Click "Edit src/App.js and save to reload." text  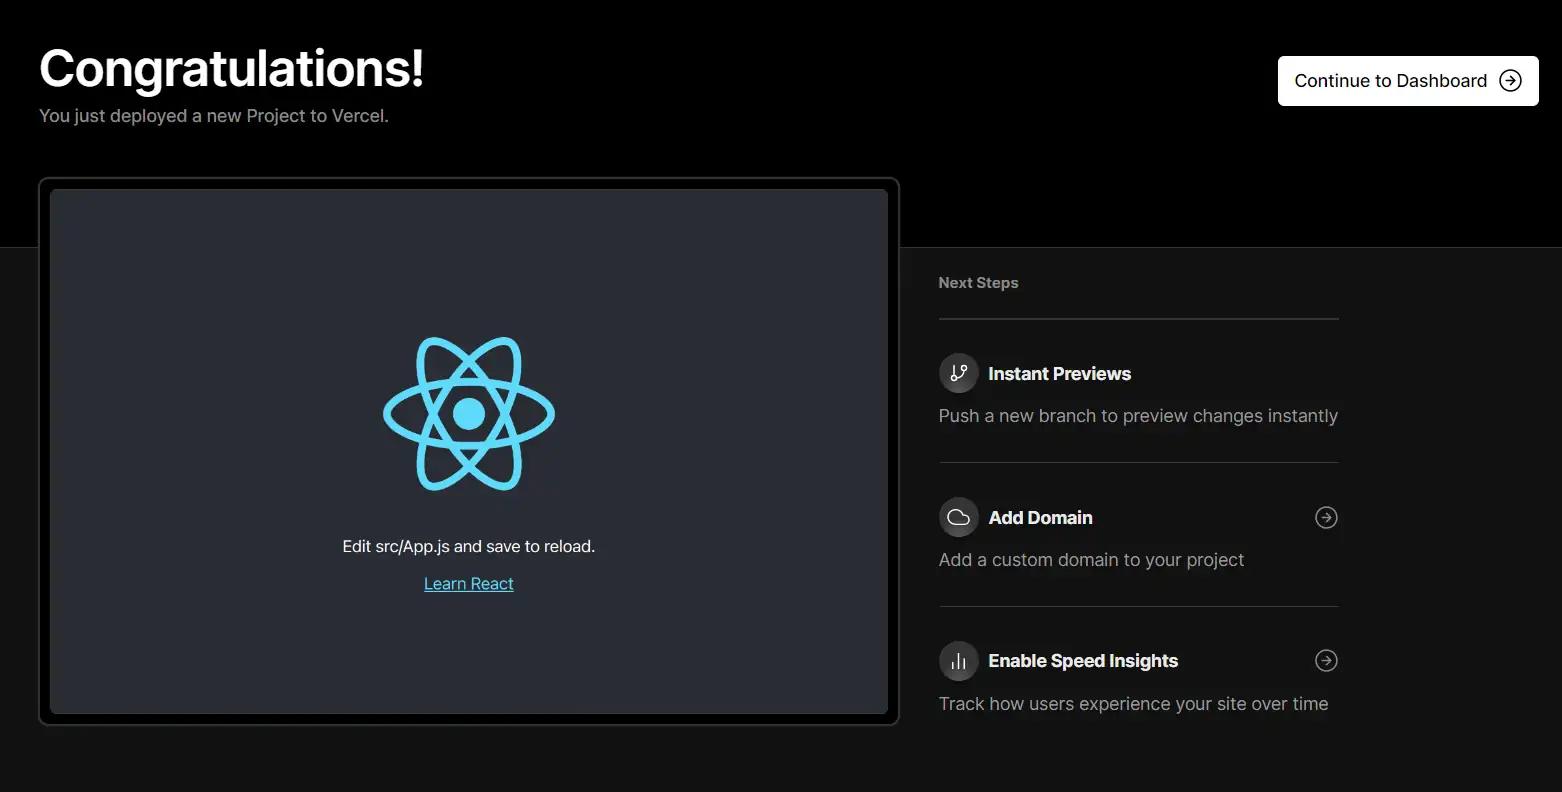469,547
